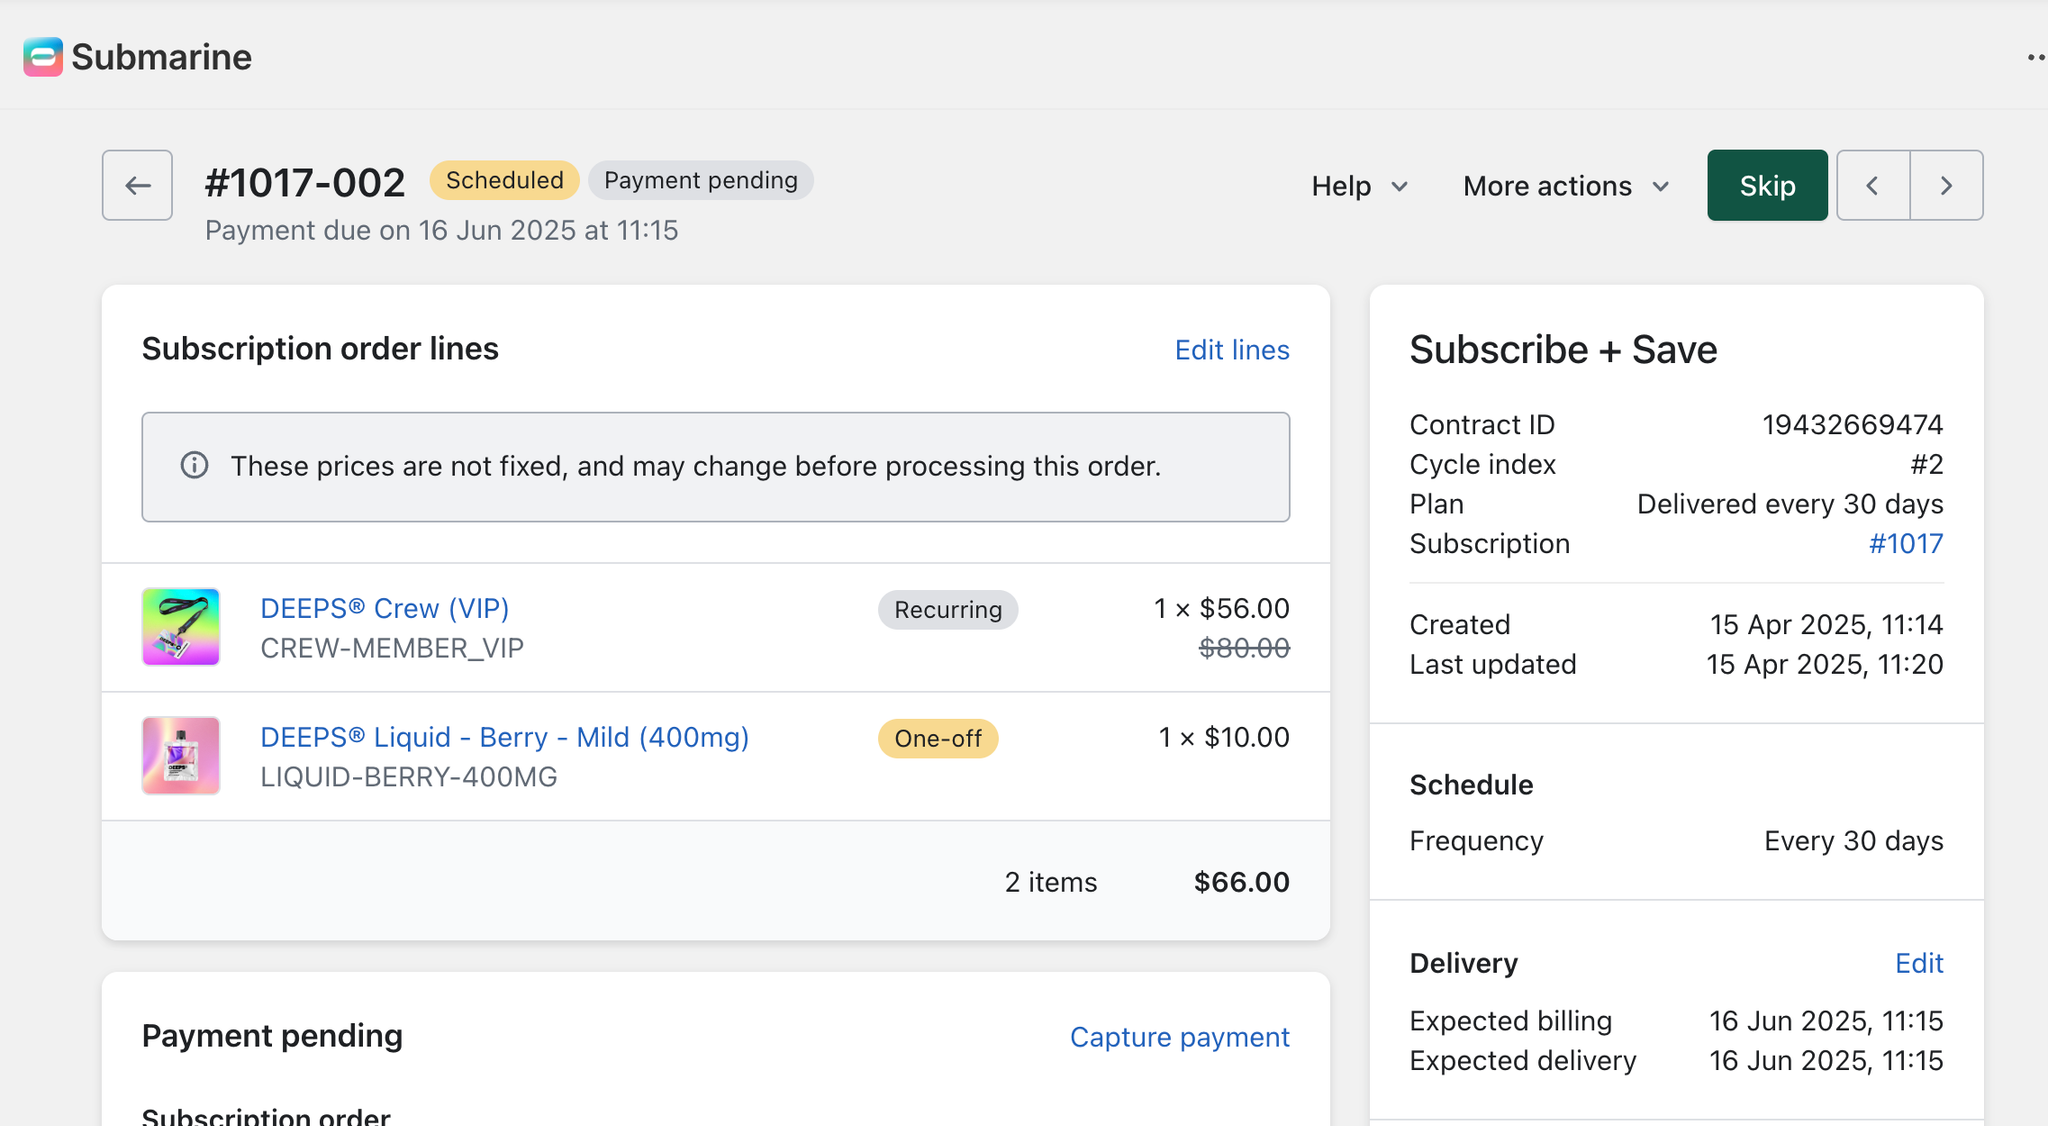
Task: Click Edit in the Delivery section
Action: 1918,963
